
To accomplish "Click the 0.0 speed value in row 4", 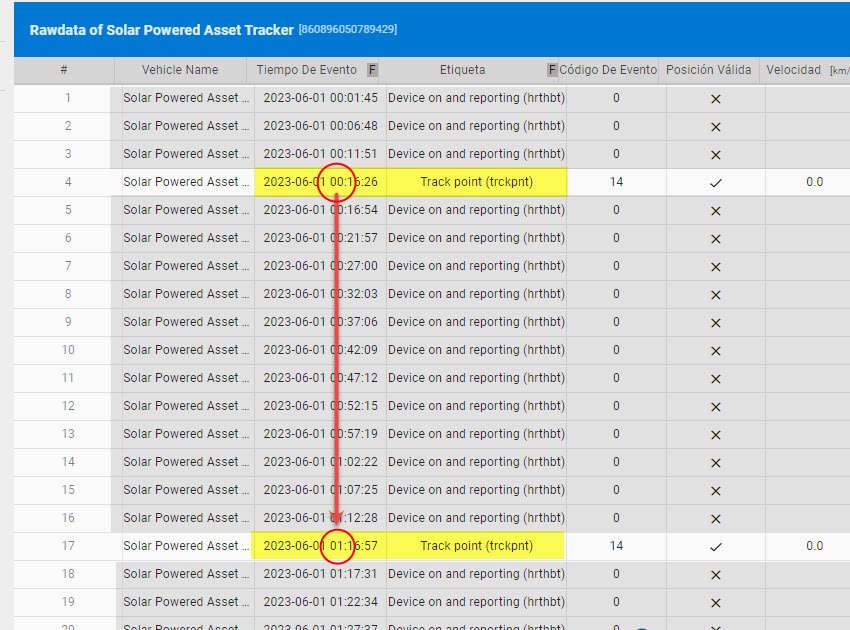I will point(814,182).
